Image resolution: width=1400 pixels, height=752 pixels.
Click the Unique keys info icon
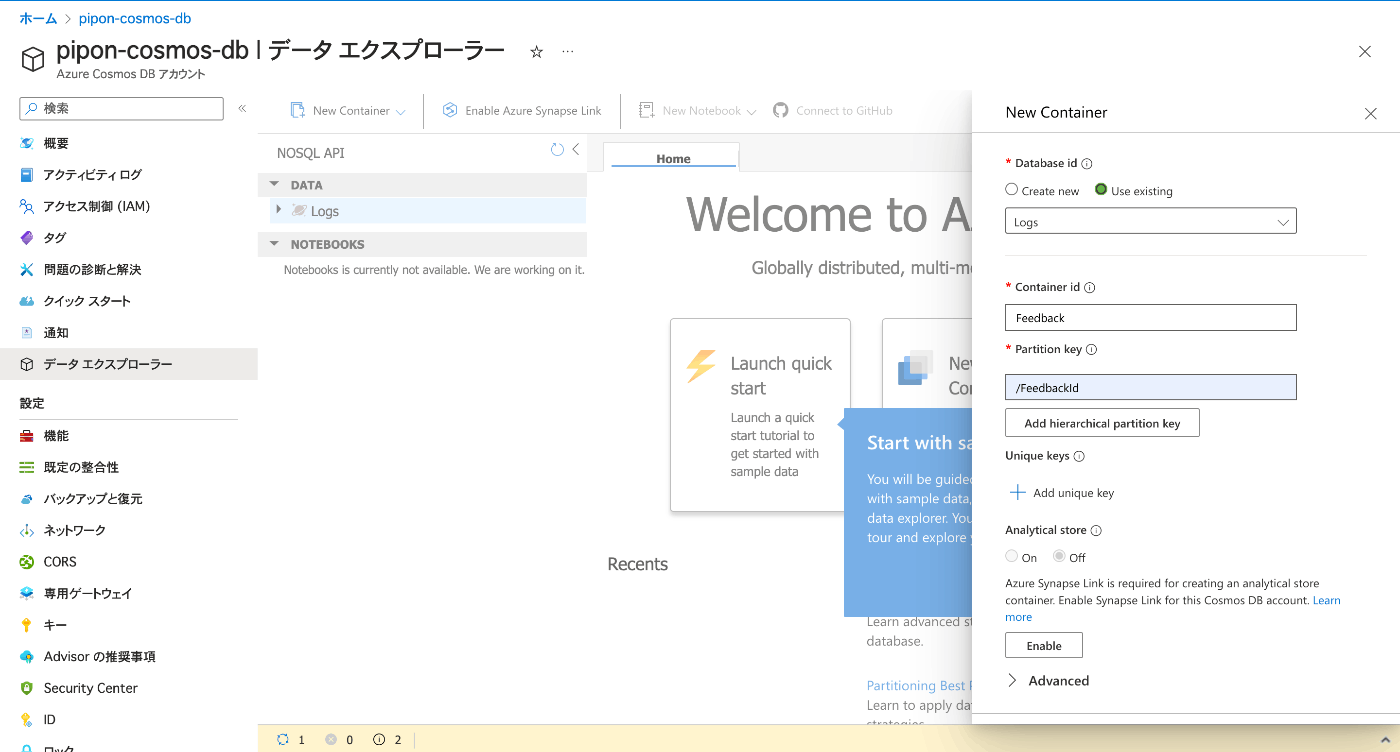(x=1079, y=456)
